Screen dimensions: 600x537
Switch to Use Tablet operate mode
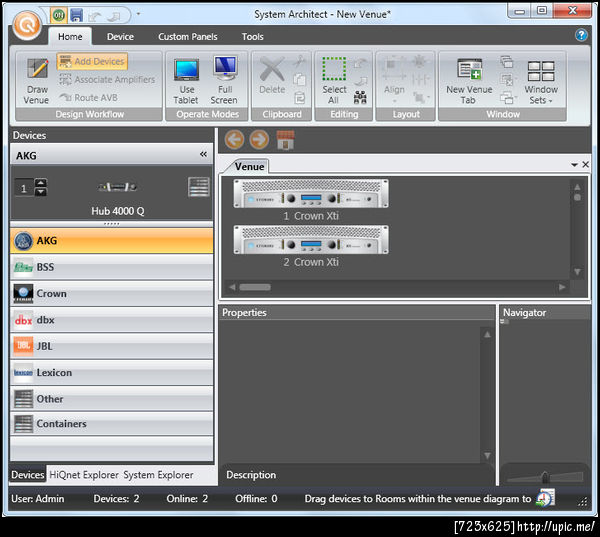[x=186, y=81]
